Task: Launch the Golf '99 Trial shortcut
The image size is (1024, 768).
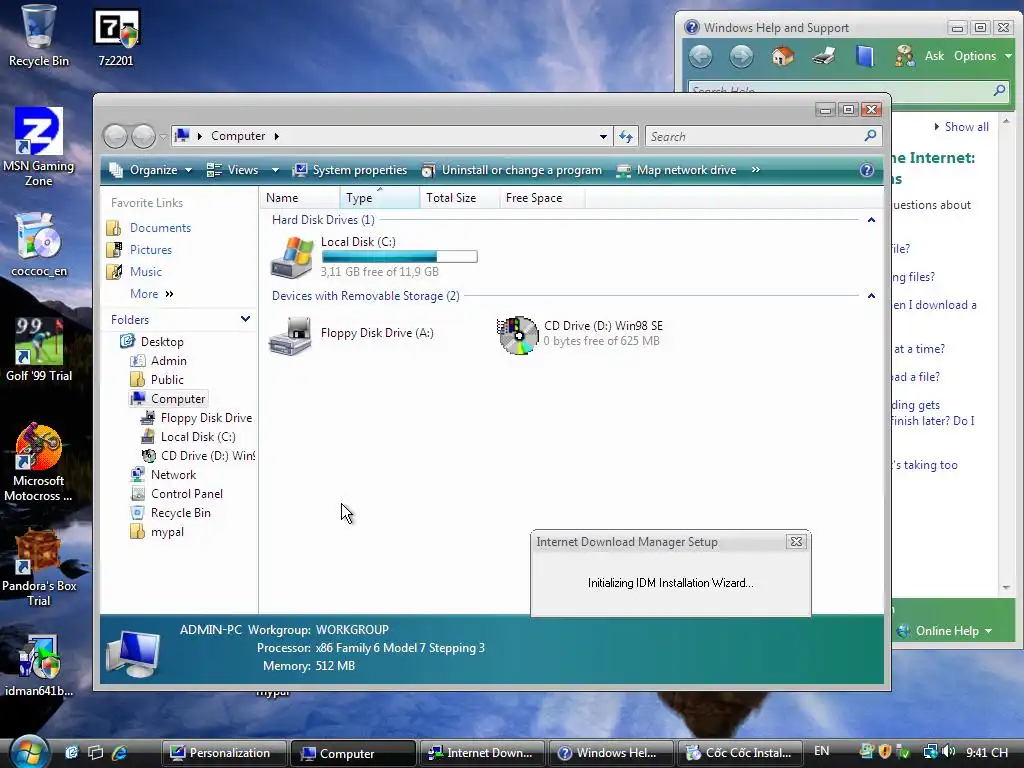Action: (x=39, y=349)
